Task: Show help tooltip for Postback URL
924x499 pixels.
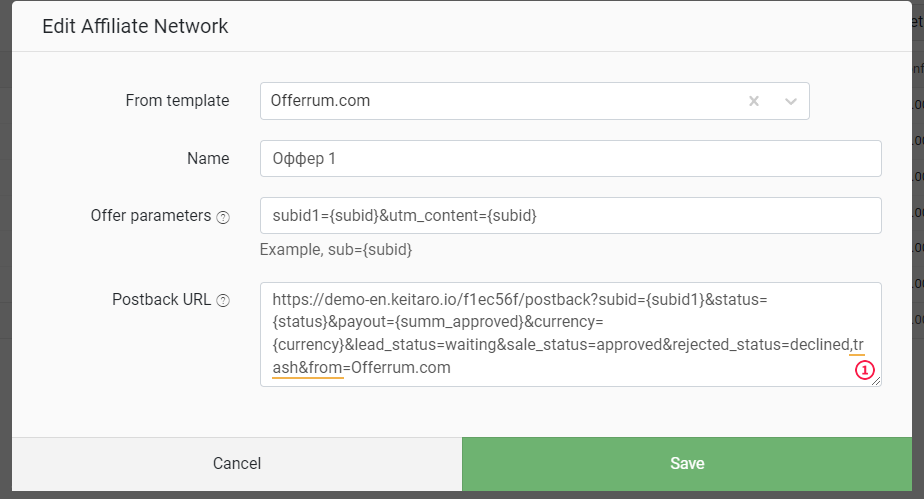Action: coord(223,300)
